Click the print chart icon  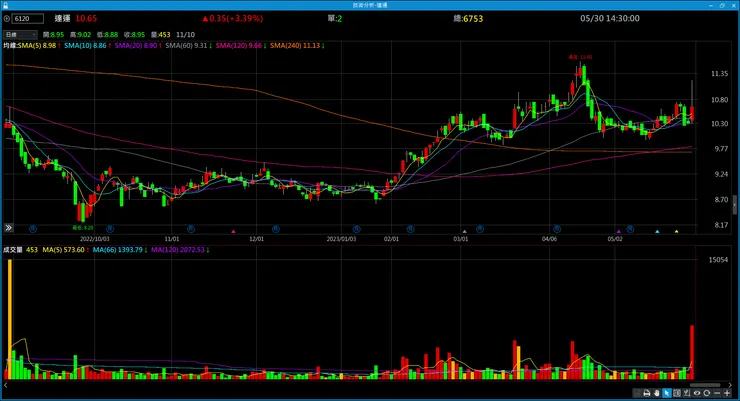[x=647, y=393]
